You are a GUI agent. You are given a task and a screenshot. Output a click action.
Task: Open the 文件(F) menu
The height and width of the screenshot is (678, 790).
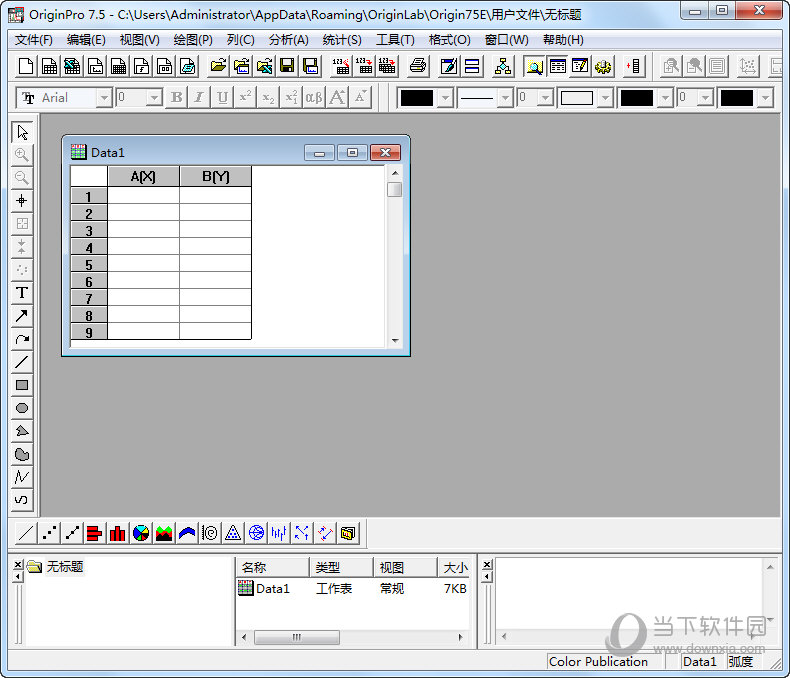(33, 40)
